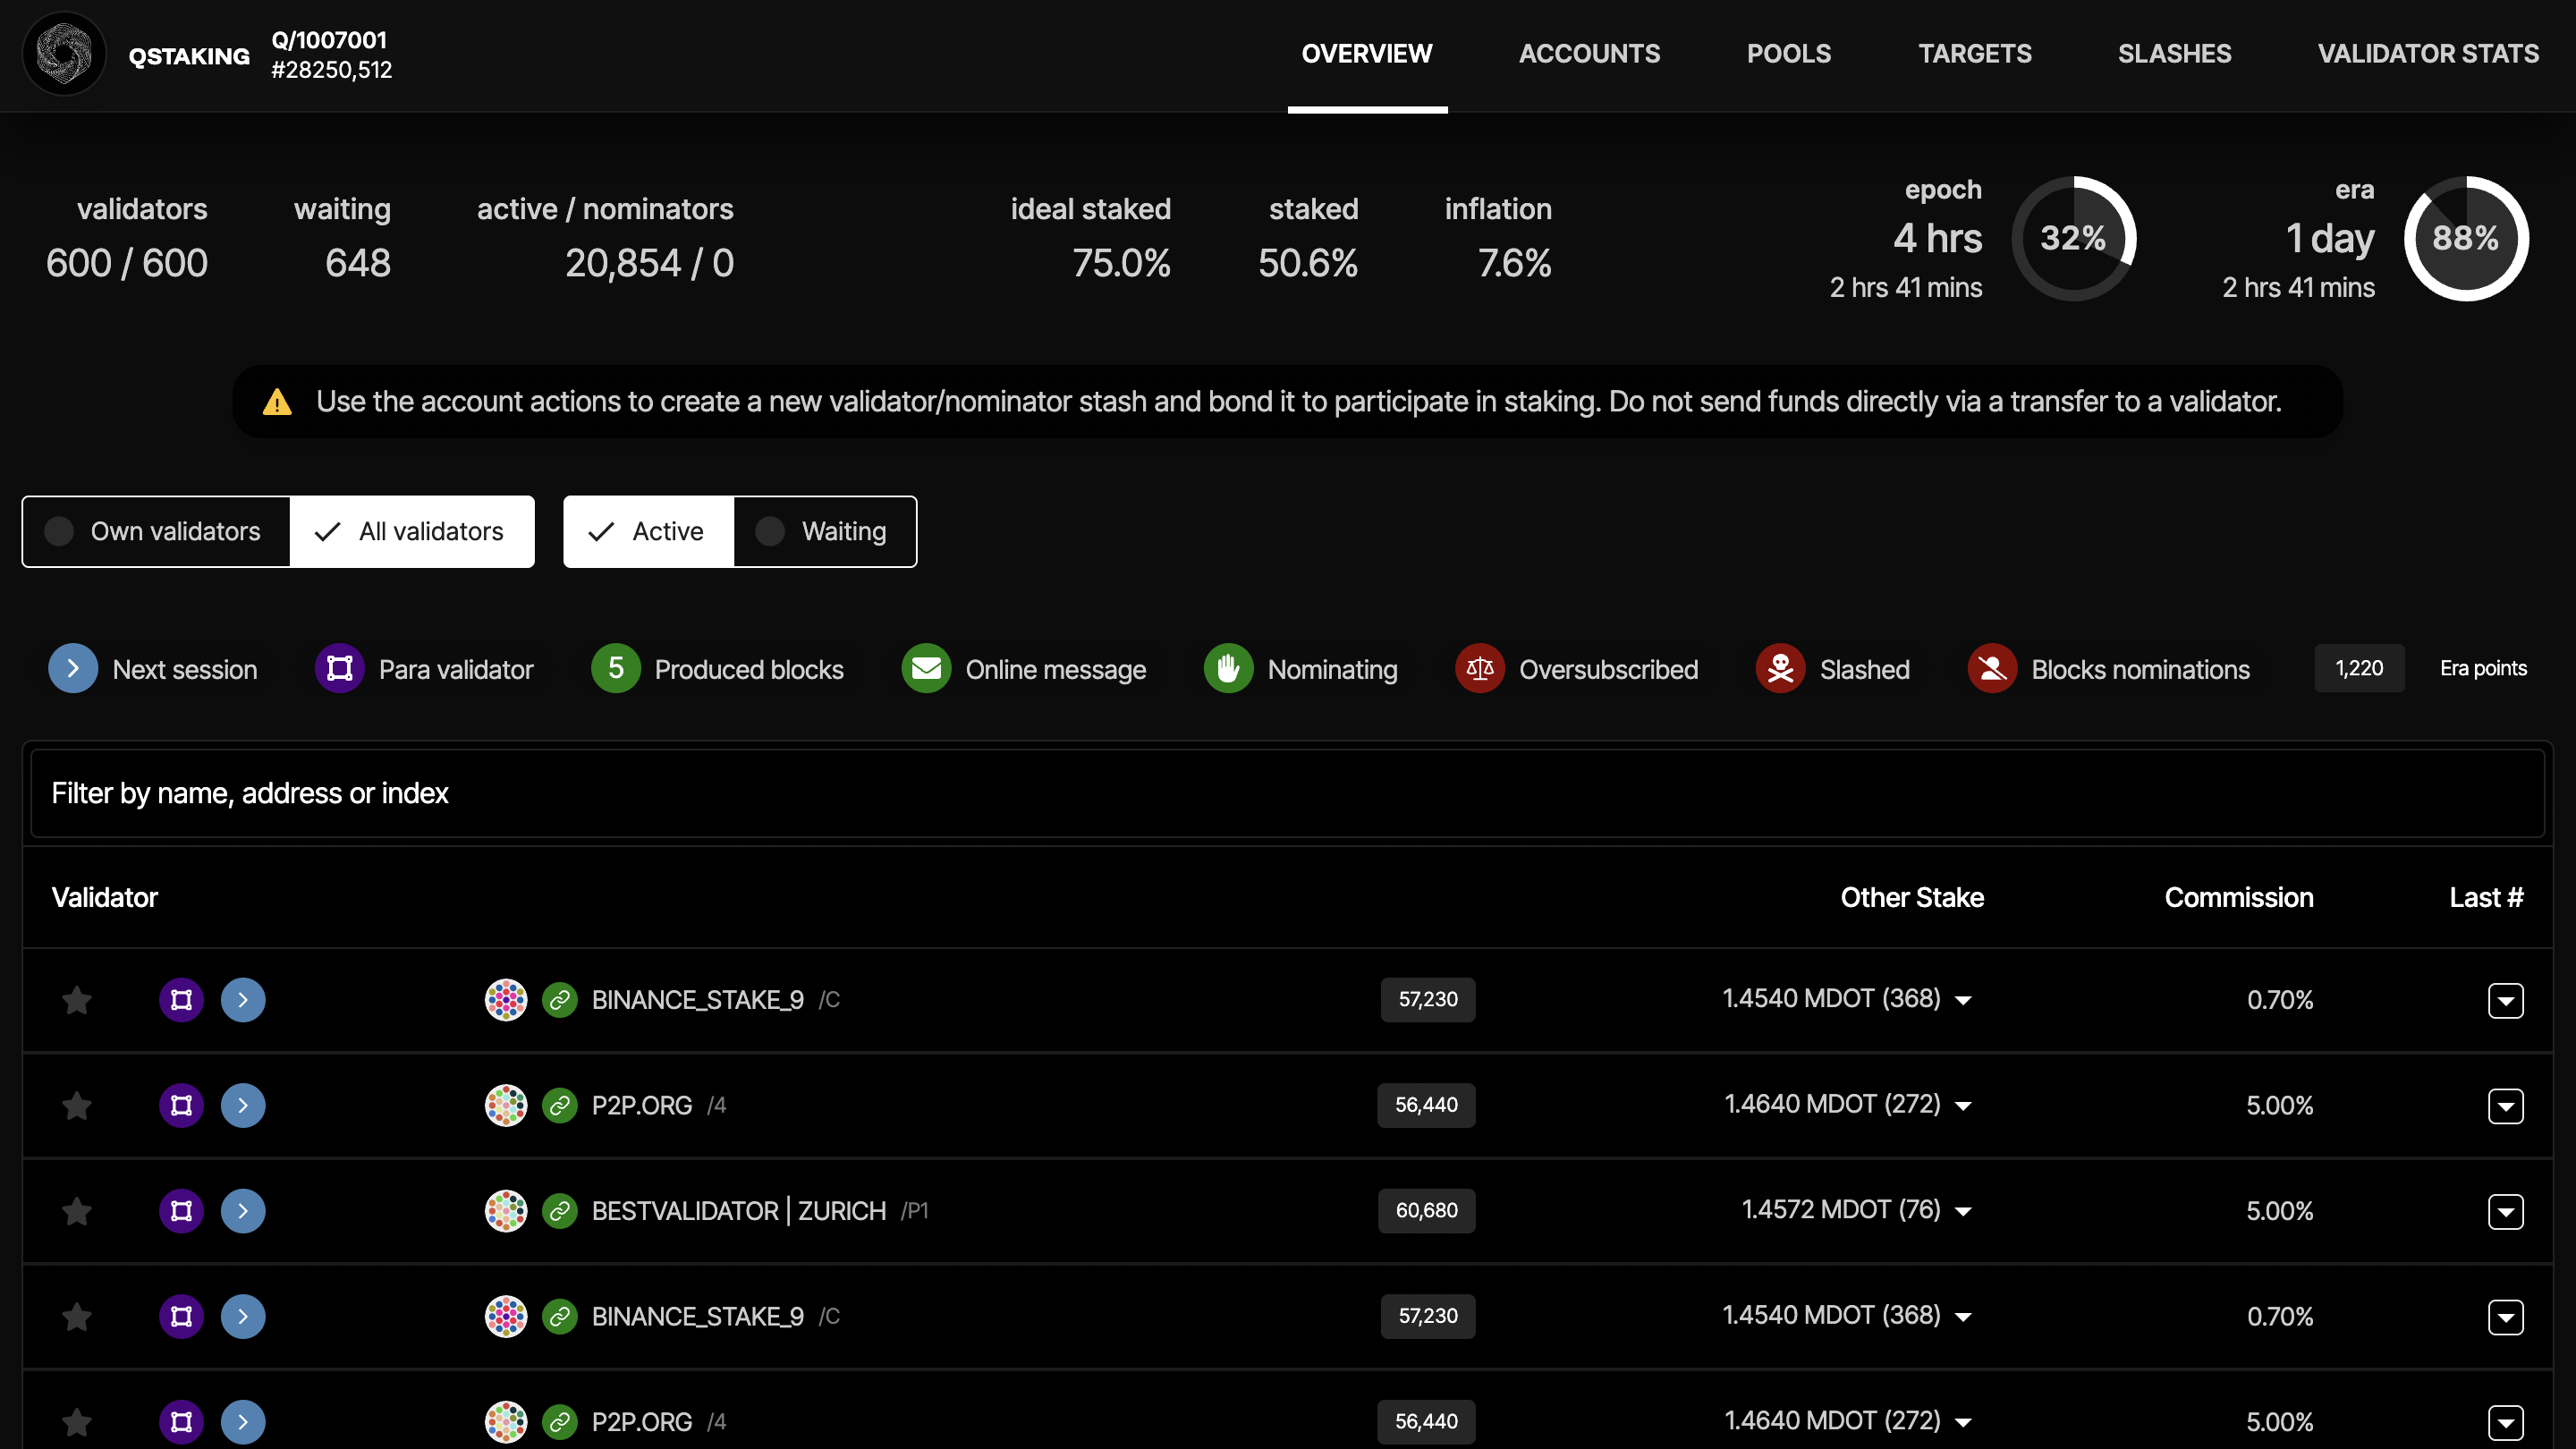Viewport: 2576px width, 1449px height.
Task: Click the Oversubscribed scales legend icon
Action: (x=1480, y=669)
